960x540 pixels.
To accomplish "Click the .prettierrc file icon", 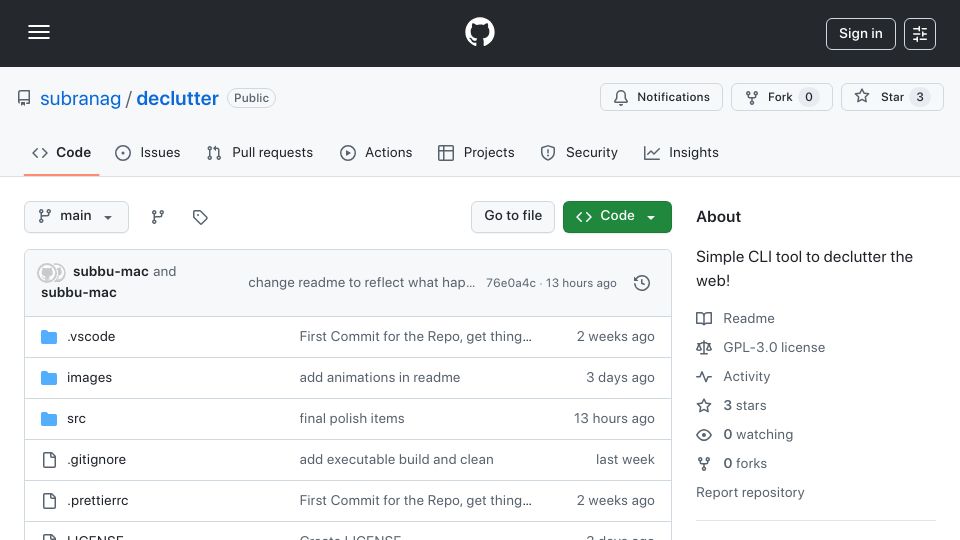I will [49, 501].
